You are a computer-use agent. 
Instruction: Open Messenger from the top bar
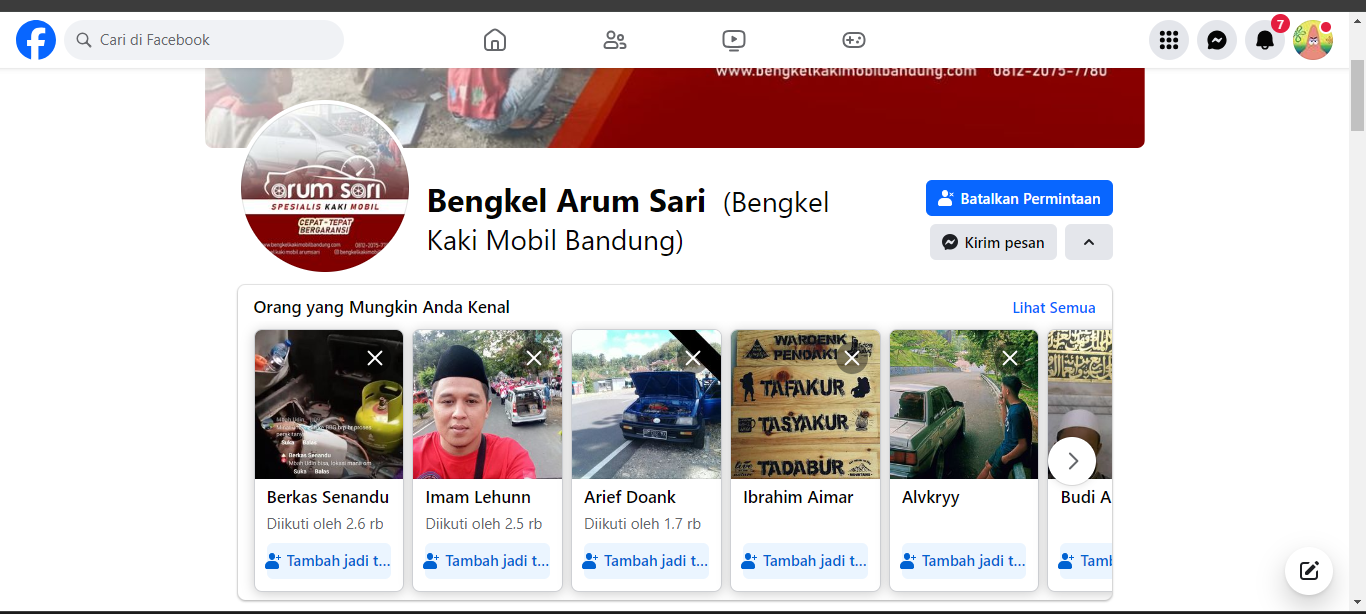point(1217,40)
